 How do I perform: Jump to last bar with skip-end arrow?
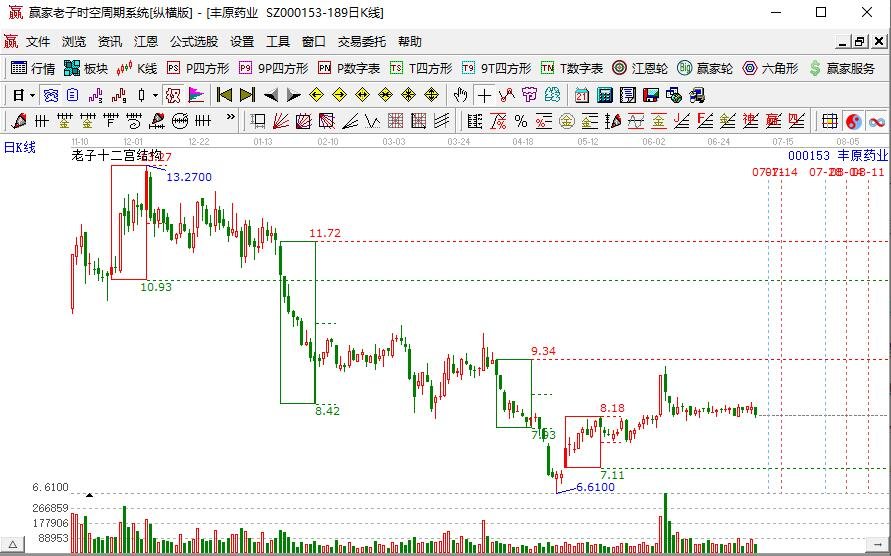click(247, 95)
